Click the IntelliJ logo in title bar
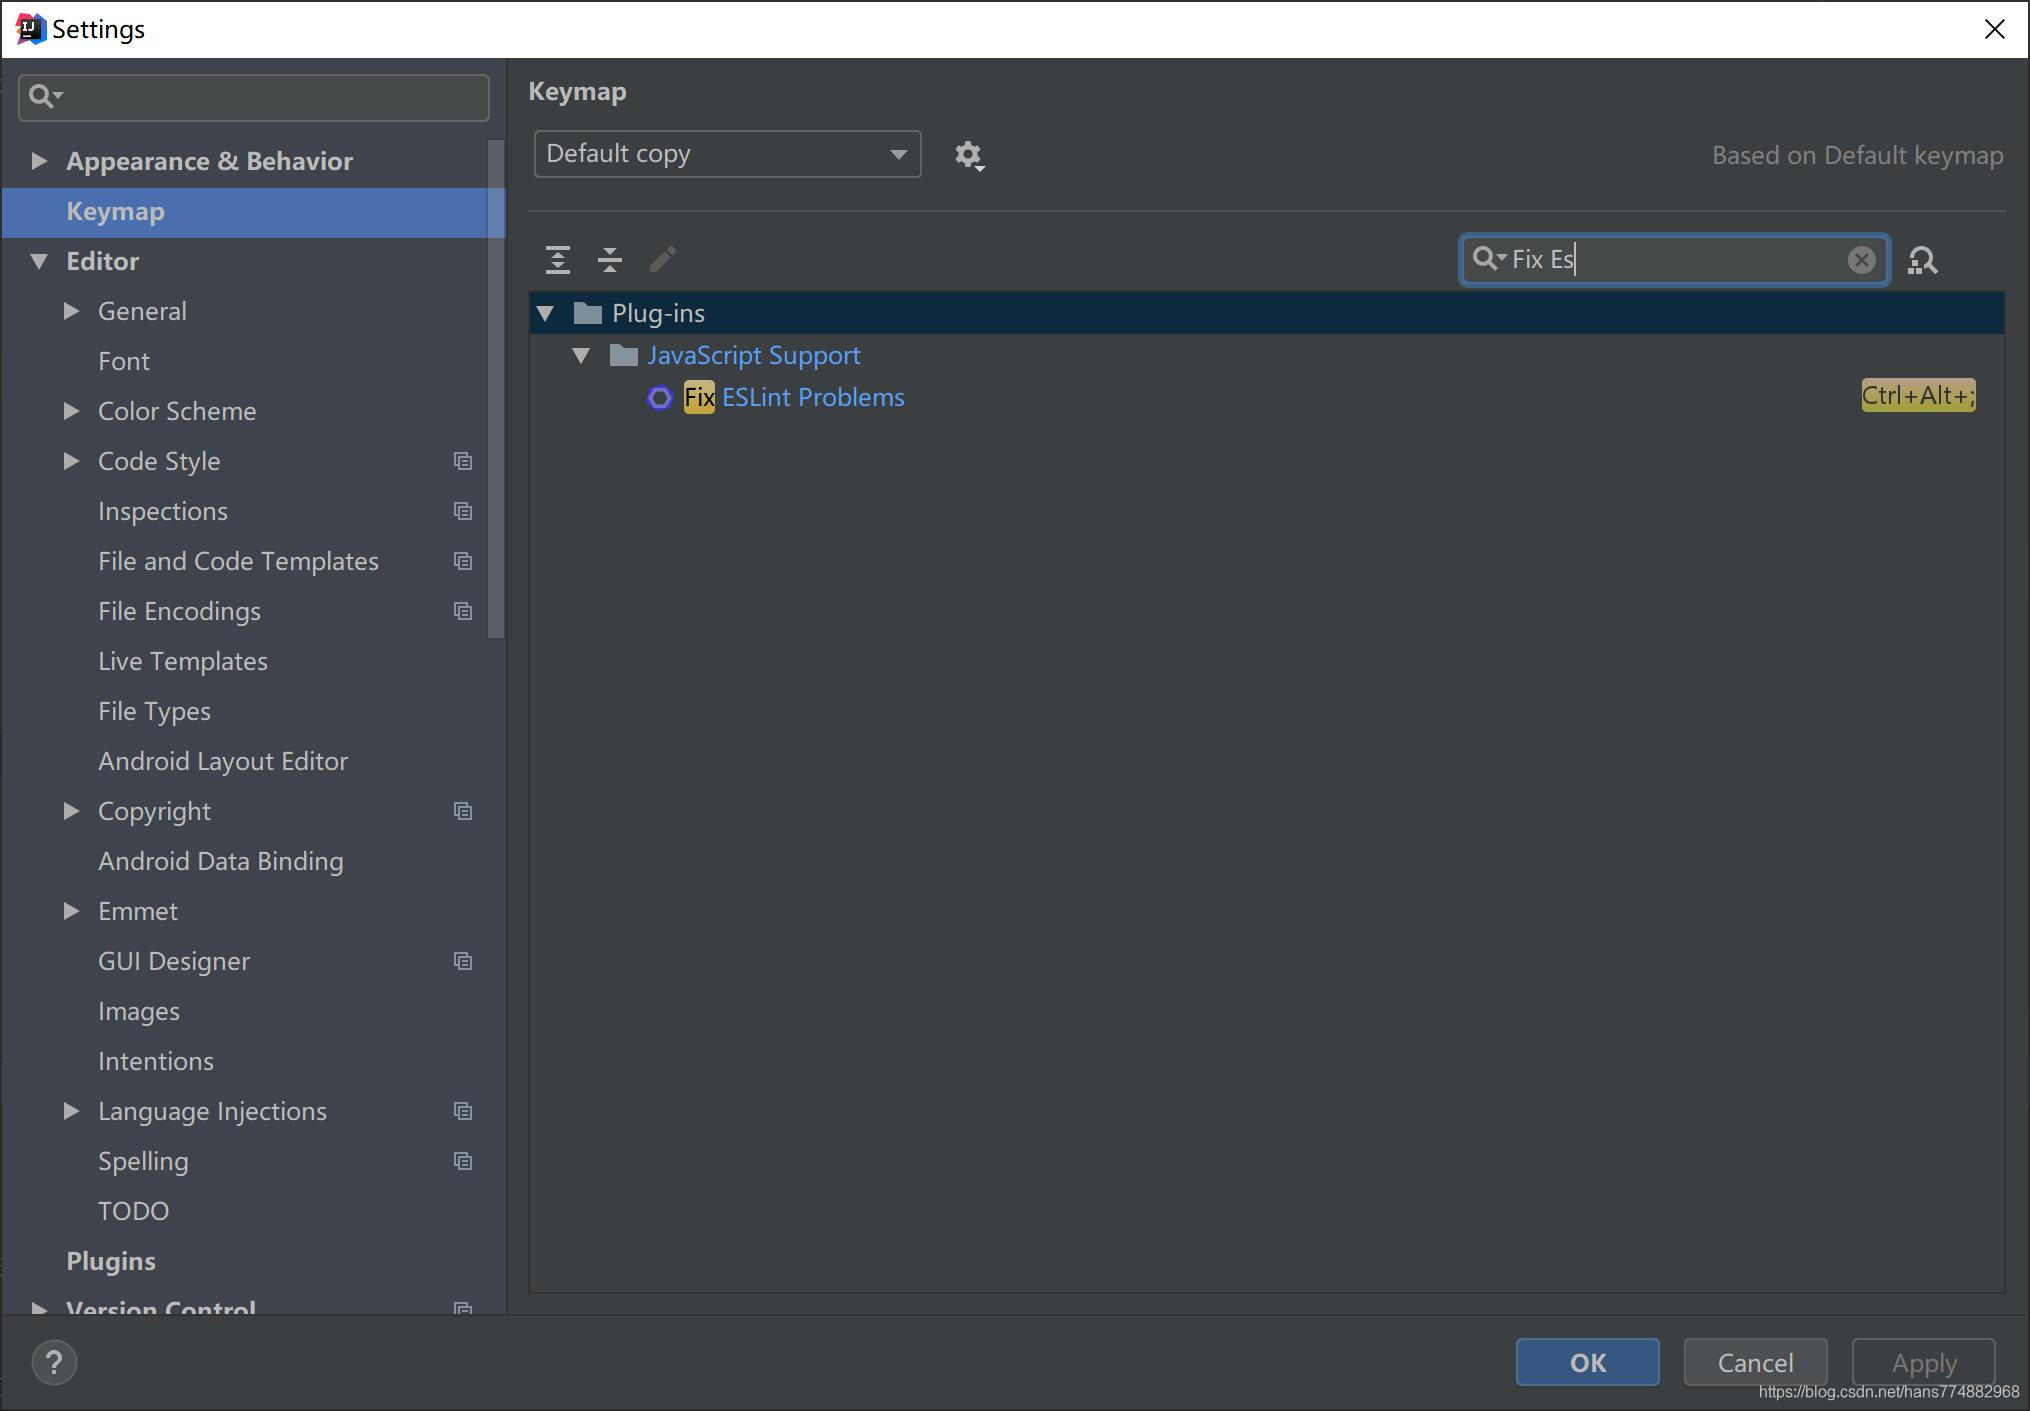This screenshot has height=1411, width=2030. 31,29
